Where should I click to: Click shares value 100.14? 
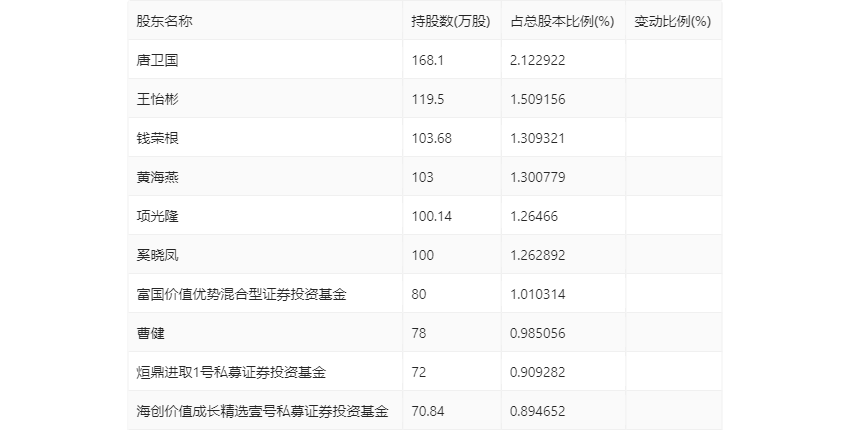tap(432, 216)
